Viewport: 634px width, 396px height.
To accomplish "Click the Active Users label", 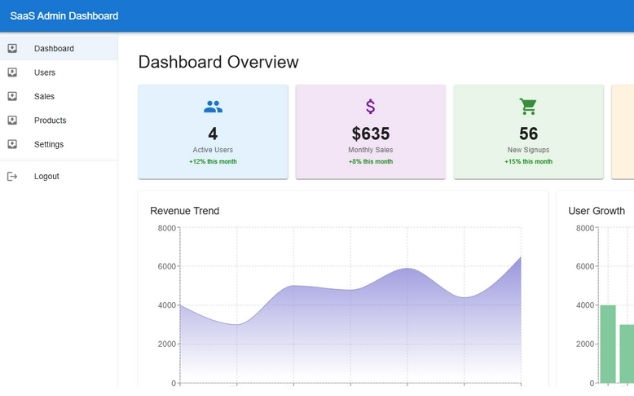I will coord(213,150).
